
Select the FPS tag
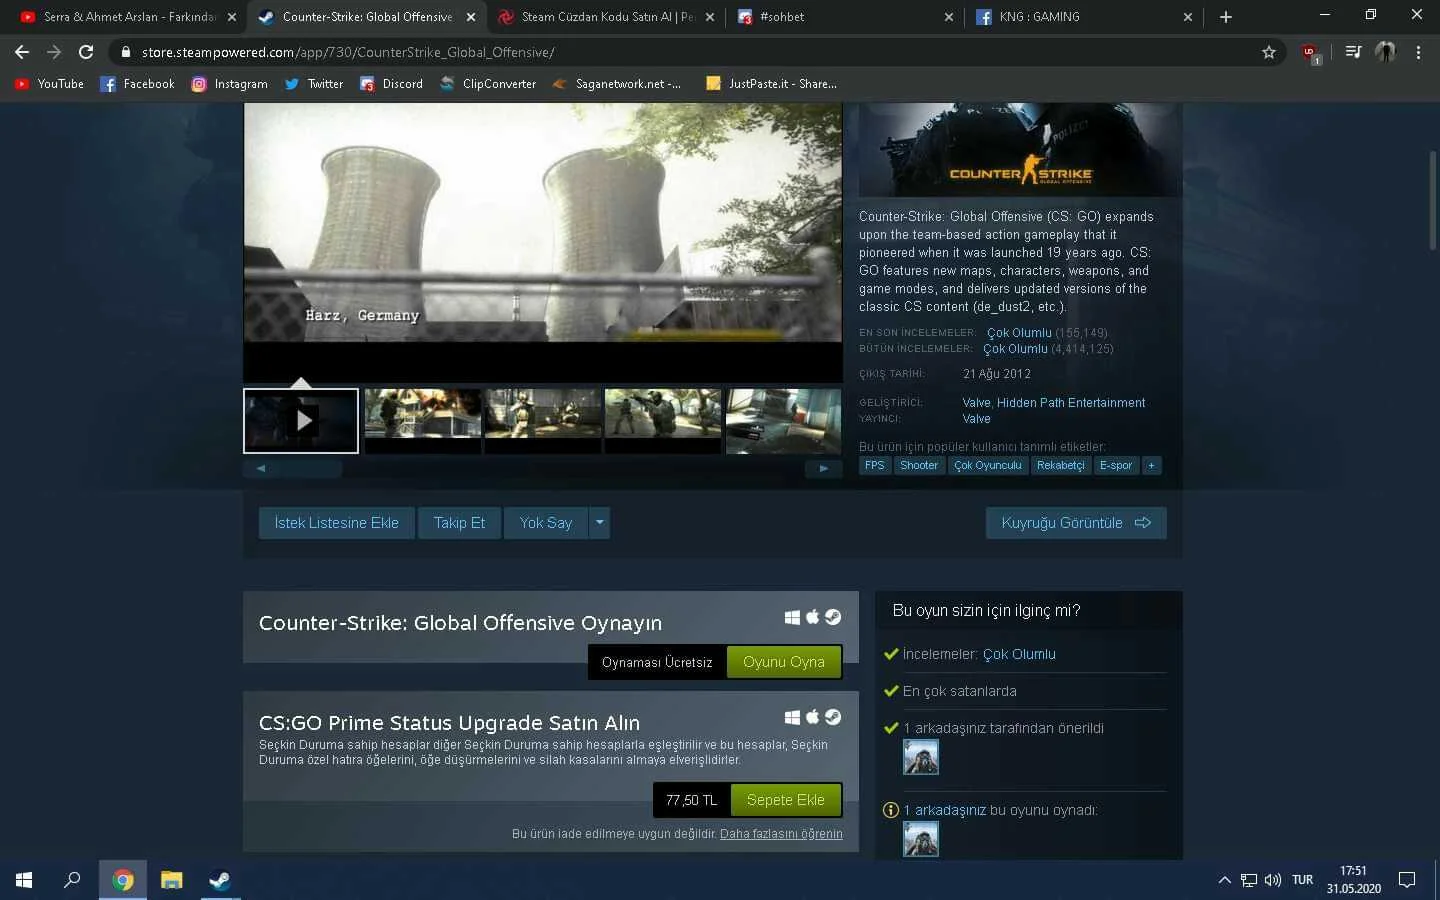(x=875, y=465)
